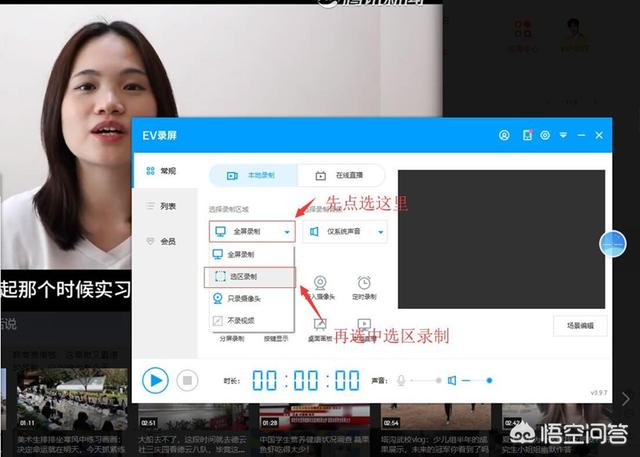Switch to the 本地录制 tab
640x457 pixels.
[252, 175]
